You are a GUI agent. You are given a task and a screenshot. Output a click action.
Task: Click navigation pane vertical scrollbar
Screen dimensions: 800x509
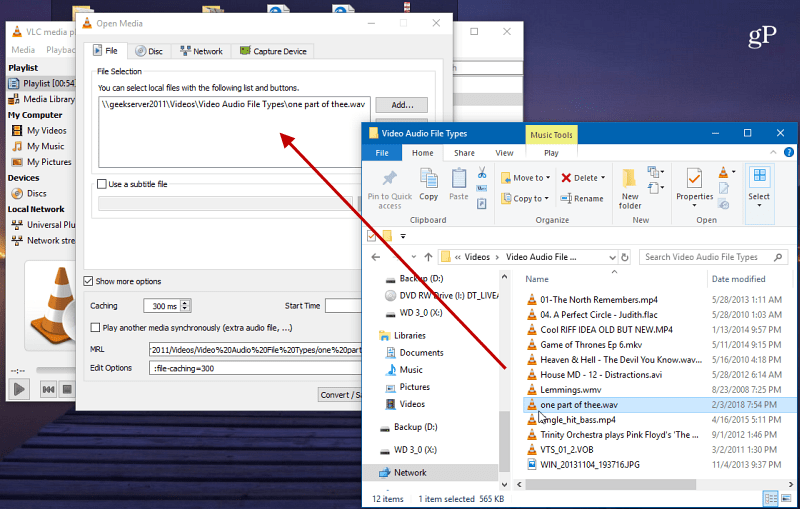click(x=504, y=442)
